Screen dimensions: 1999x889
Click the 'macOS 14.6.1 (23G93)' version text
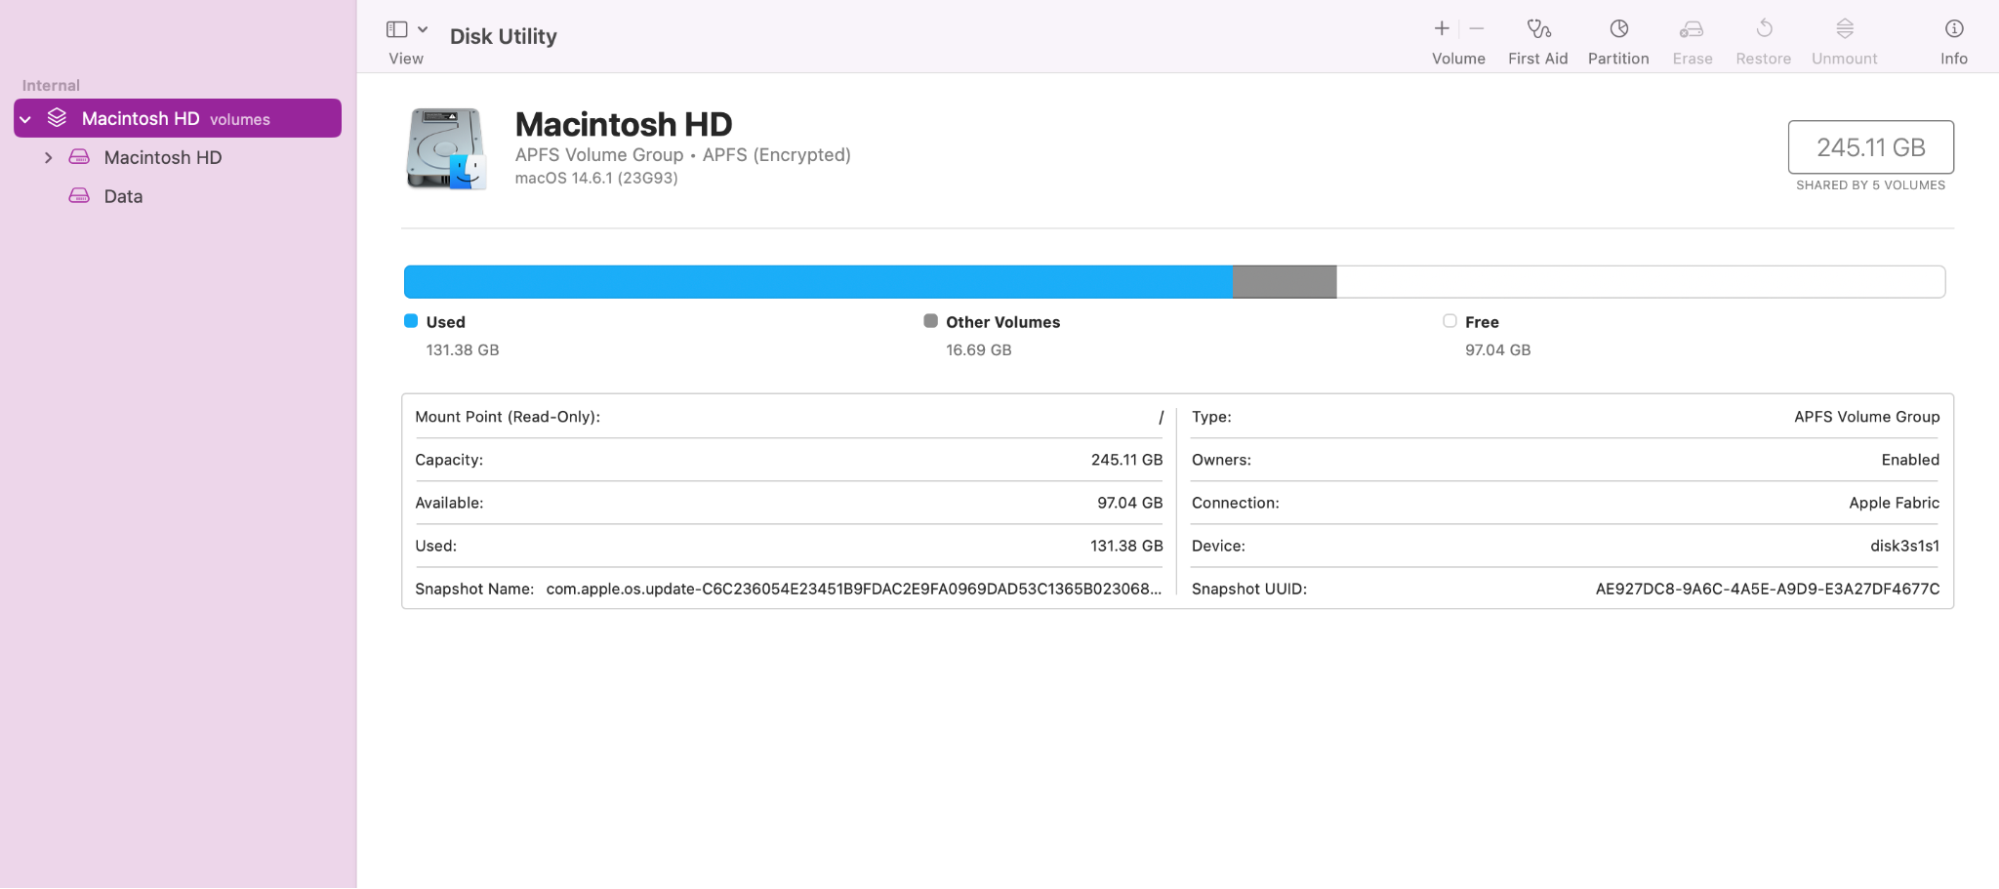[596, 178]
